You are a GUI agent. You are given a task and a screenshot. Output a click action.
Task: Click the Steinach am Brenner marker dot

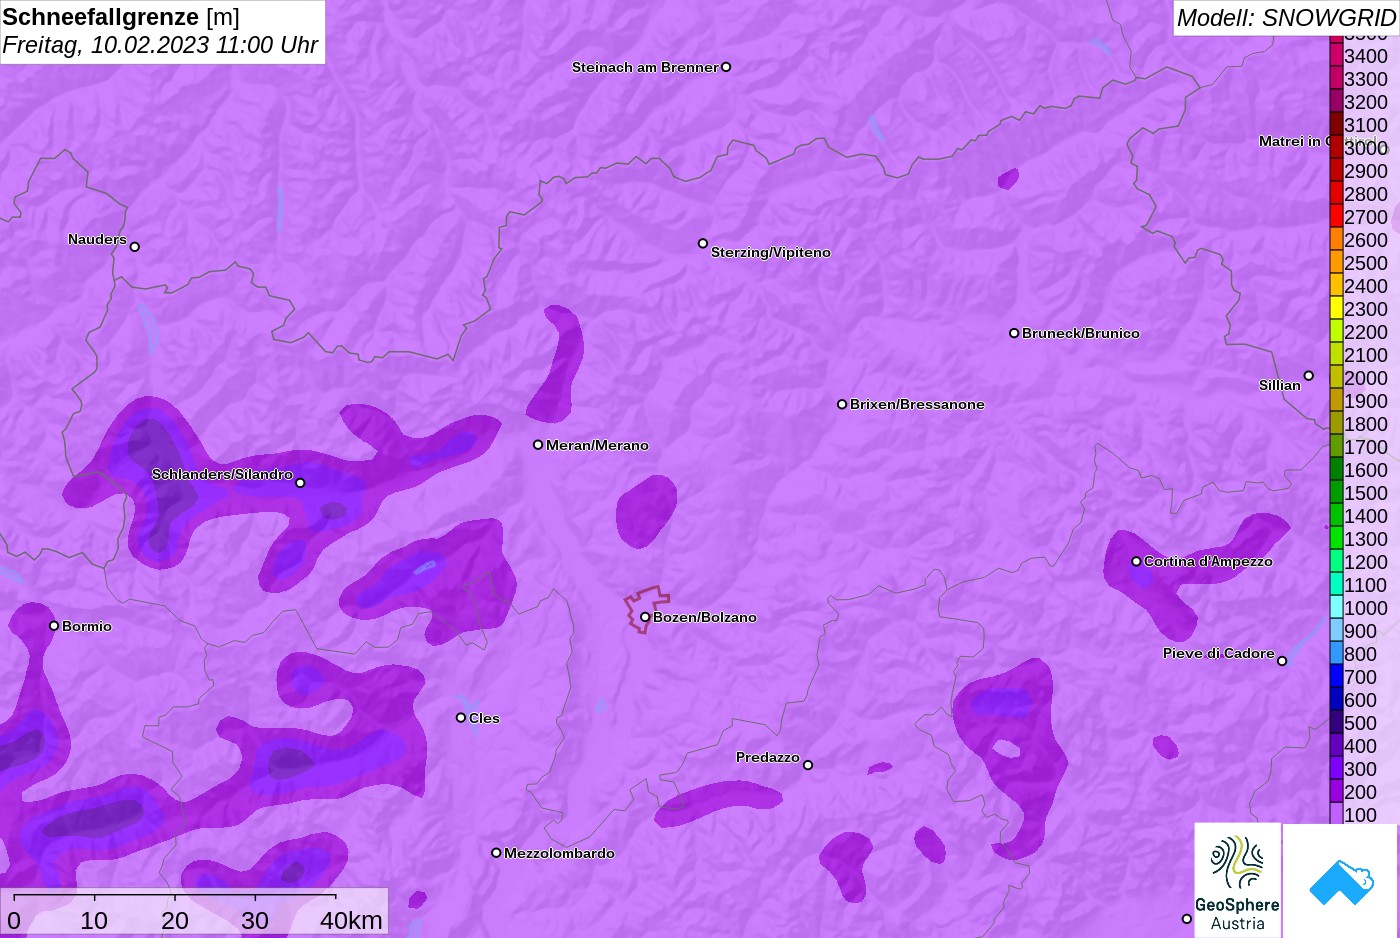[726, 67]
